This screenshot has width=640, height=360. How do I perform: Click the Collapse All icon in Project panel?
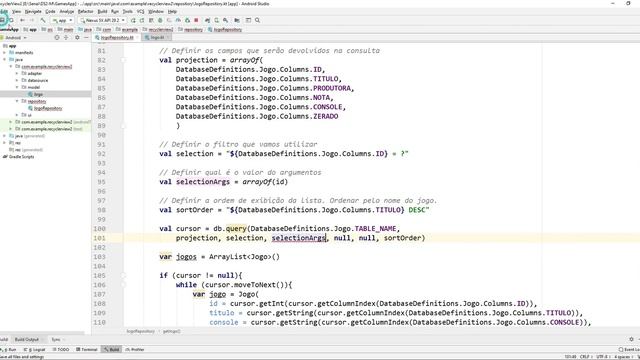[x=66, y=38]
